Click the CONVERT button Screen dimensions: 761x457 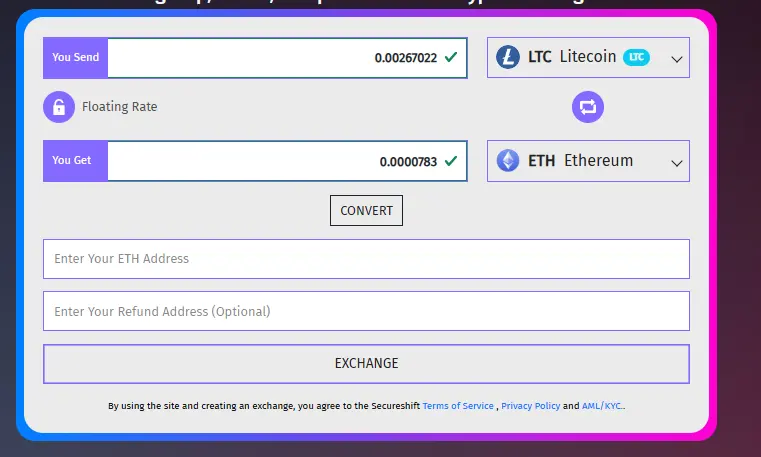point(366,211)
